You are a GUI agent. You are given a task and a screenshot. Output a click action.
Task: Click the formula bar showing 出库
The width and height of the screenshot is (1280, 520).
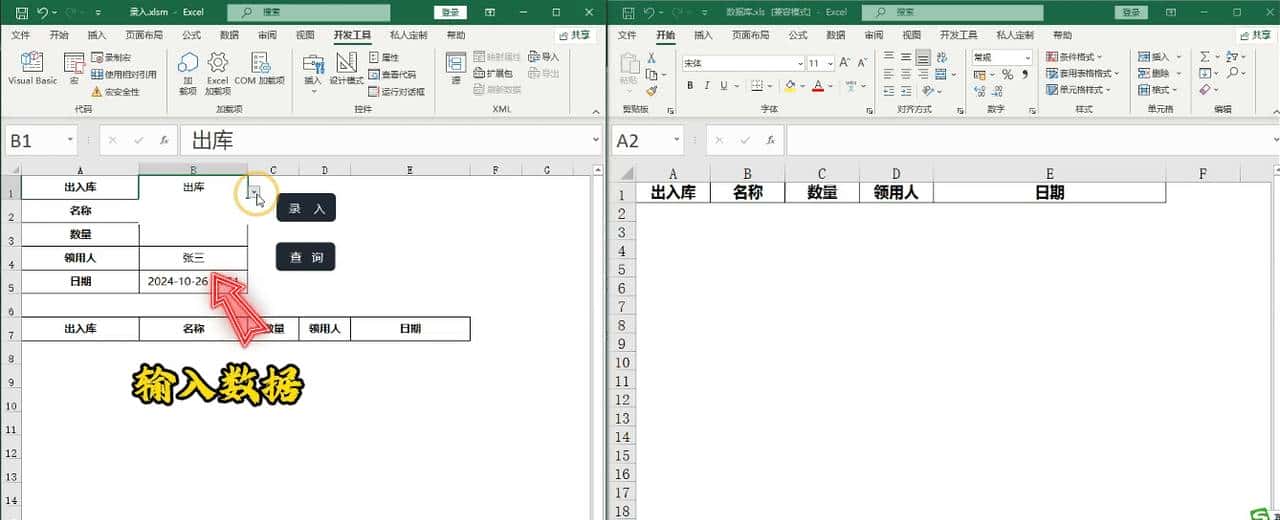click(x=390, y=141)
